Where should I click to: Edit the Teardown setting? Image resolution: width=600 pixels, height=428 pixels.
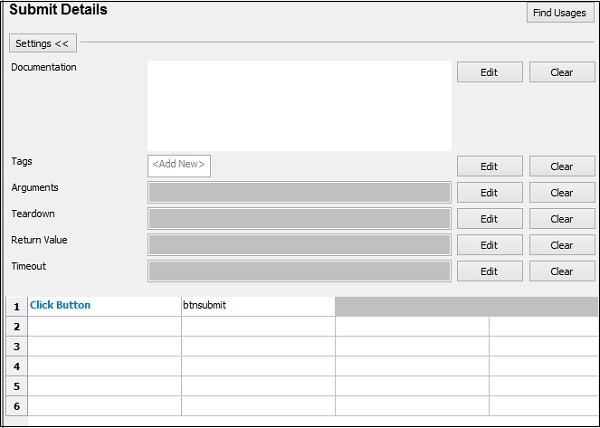click(489, 219)
